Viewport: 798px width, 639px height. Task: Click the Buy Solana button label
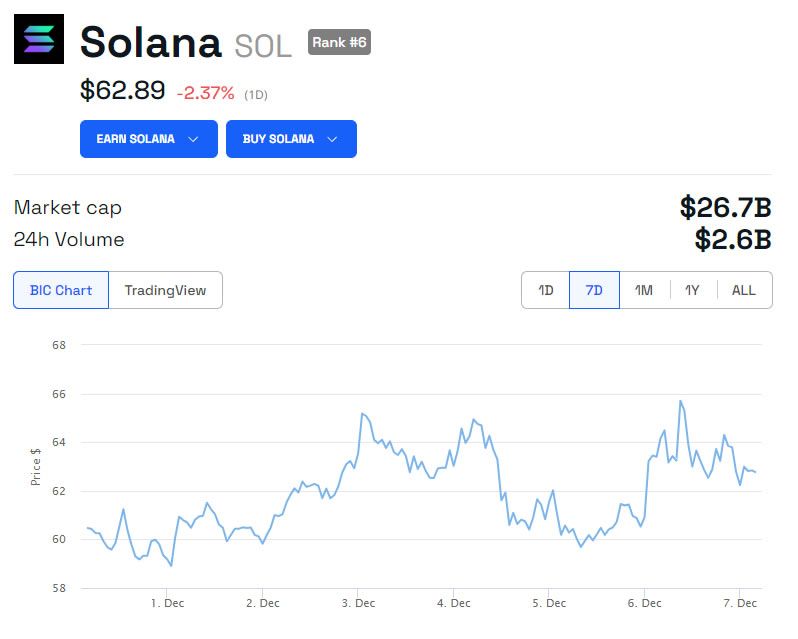[x=278, y=139]
